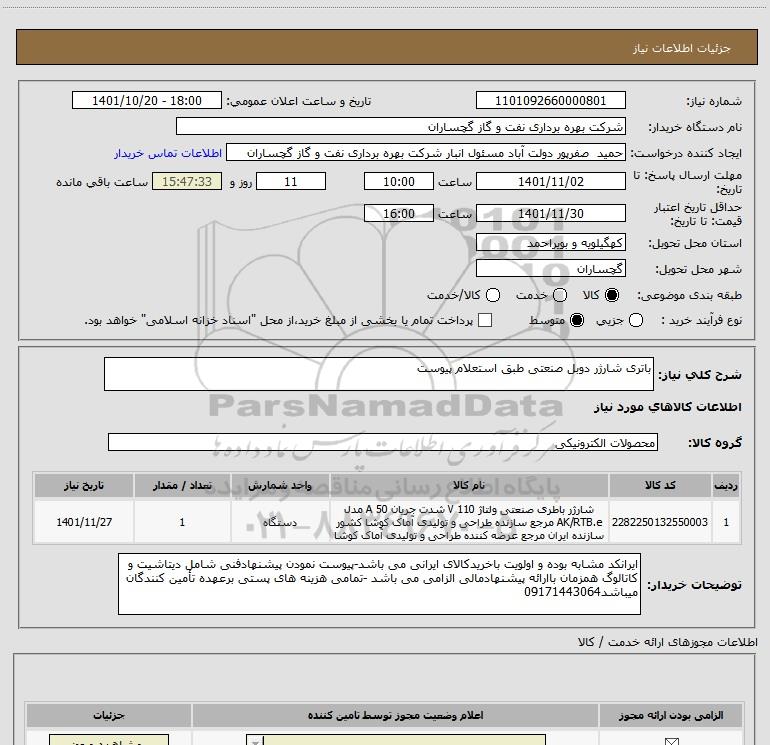Image resolution: width=770 pixels, height=745 pixels.
Task: Click the product group field محصولات الکترونیکی
Action: click(383, 442)
